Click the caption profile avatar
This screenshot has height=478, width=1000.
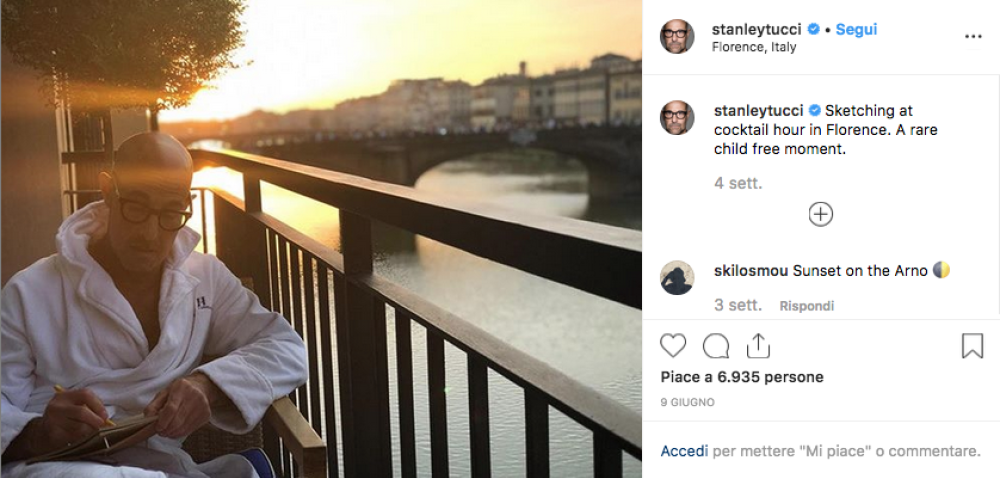[x=677, y=118]
